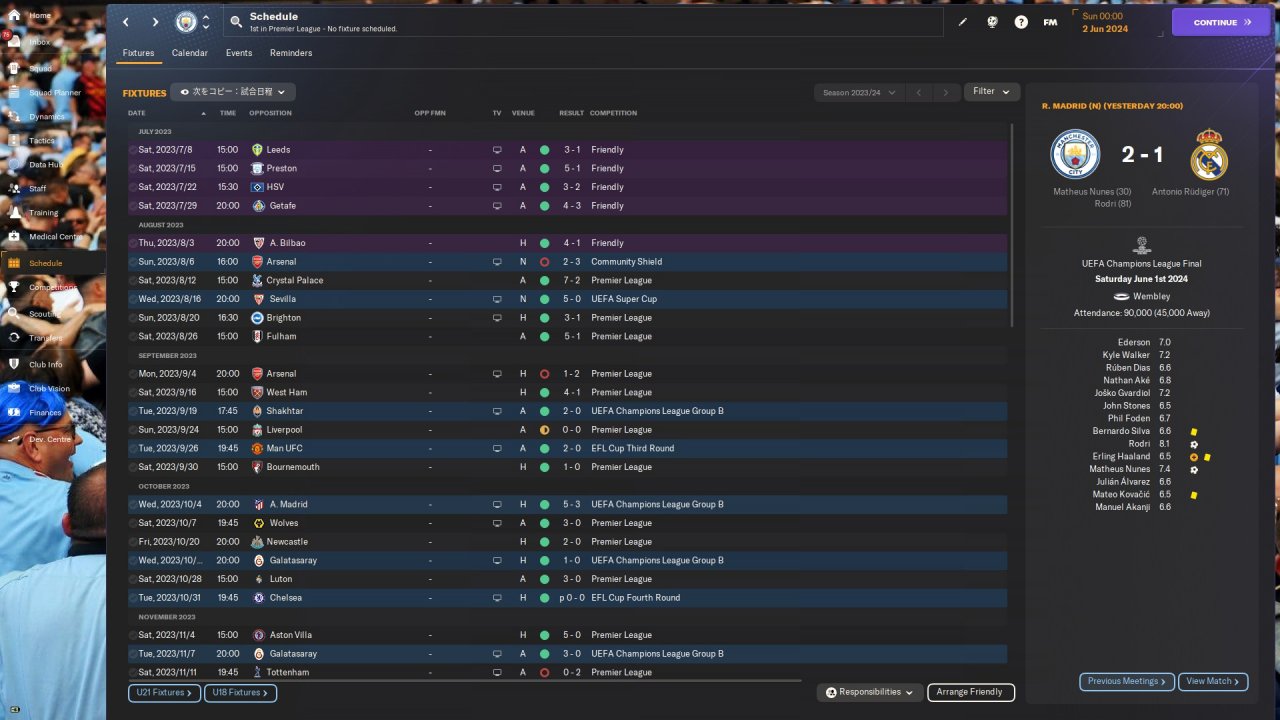Open the Dynamics screen
This screenshot has width=1280, height=720.
(46, 117)
